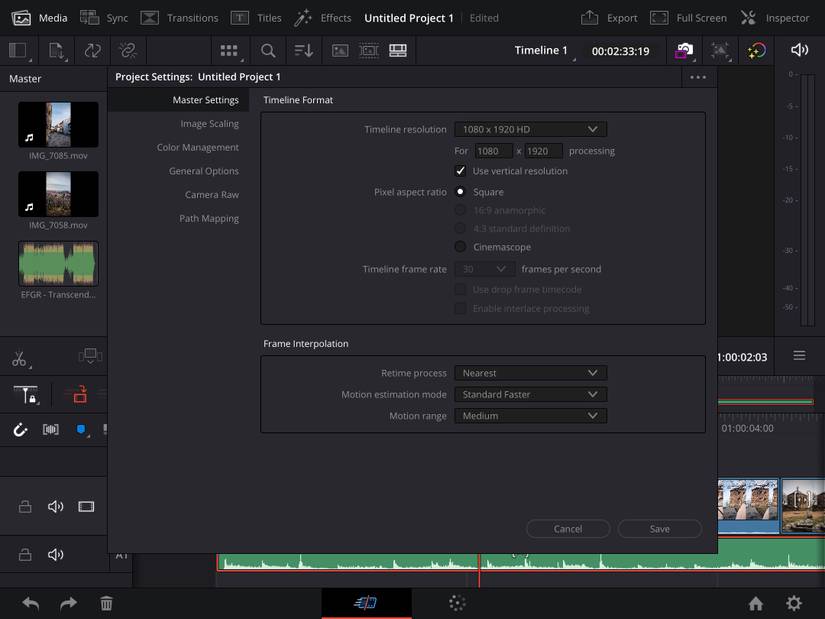Open the Motion estimation mode dropdown

coord(530,394)
